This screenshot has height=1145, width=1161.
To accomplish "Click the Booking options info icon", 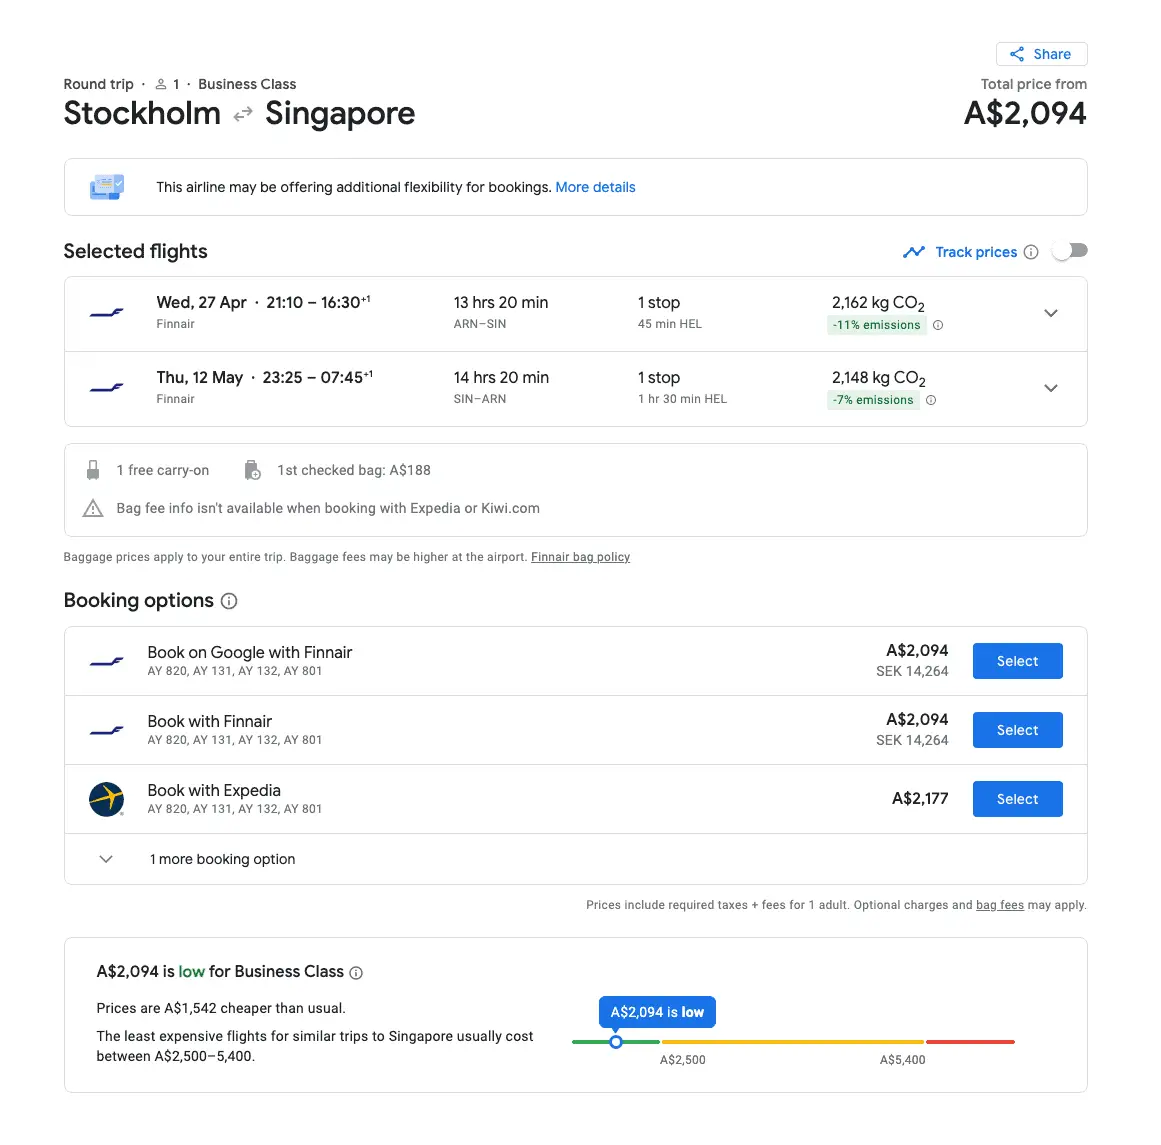I will click(229, 601).
